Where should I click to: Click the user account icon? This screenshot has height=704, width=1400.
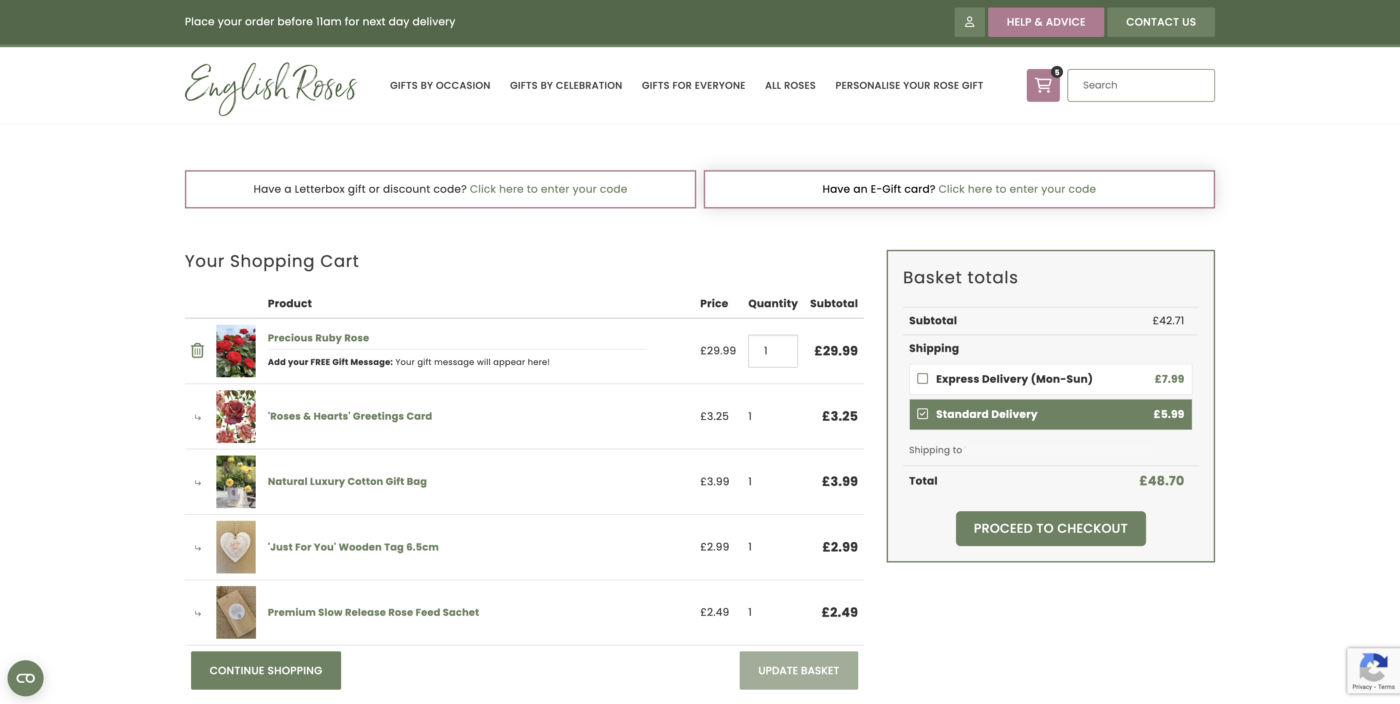tap(969, 22)
